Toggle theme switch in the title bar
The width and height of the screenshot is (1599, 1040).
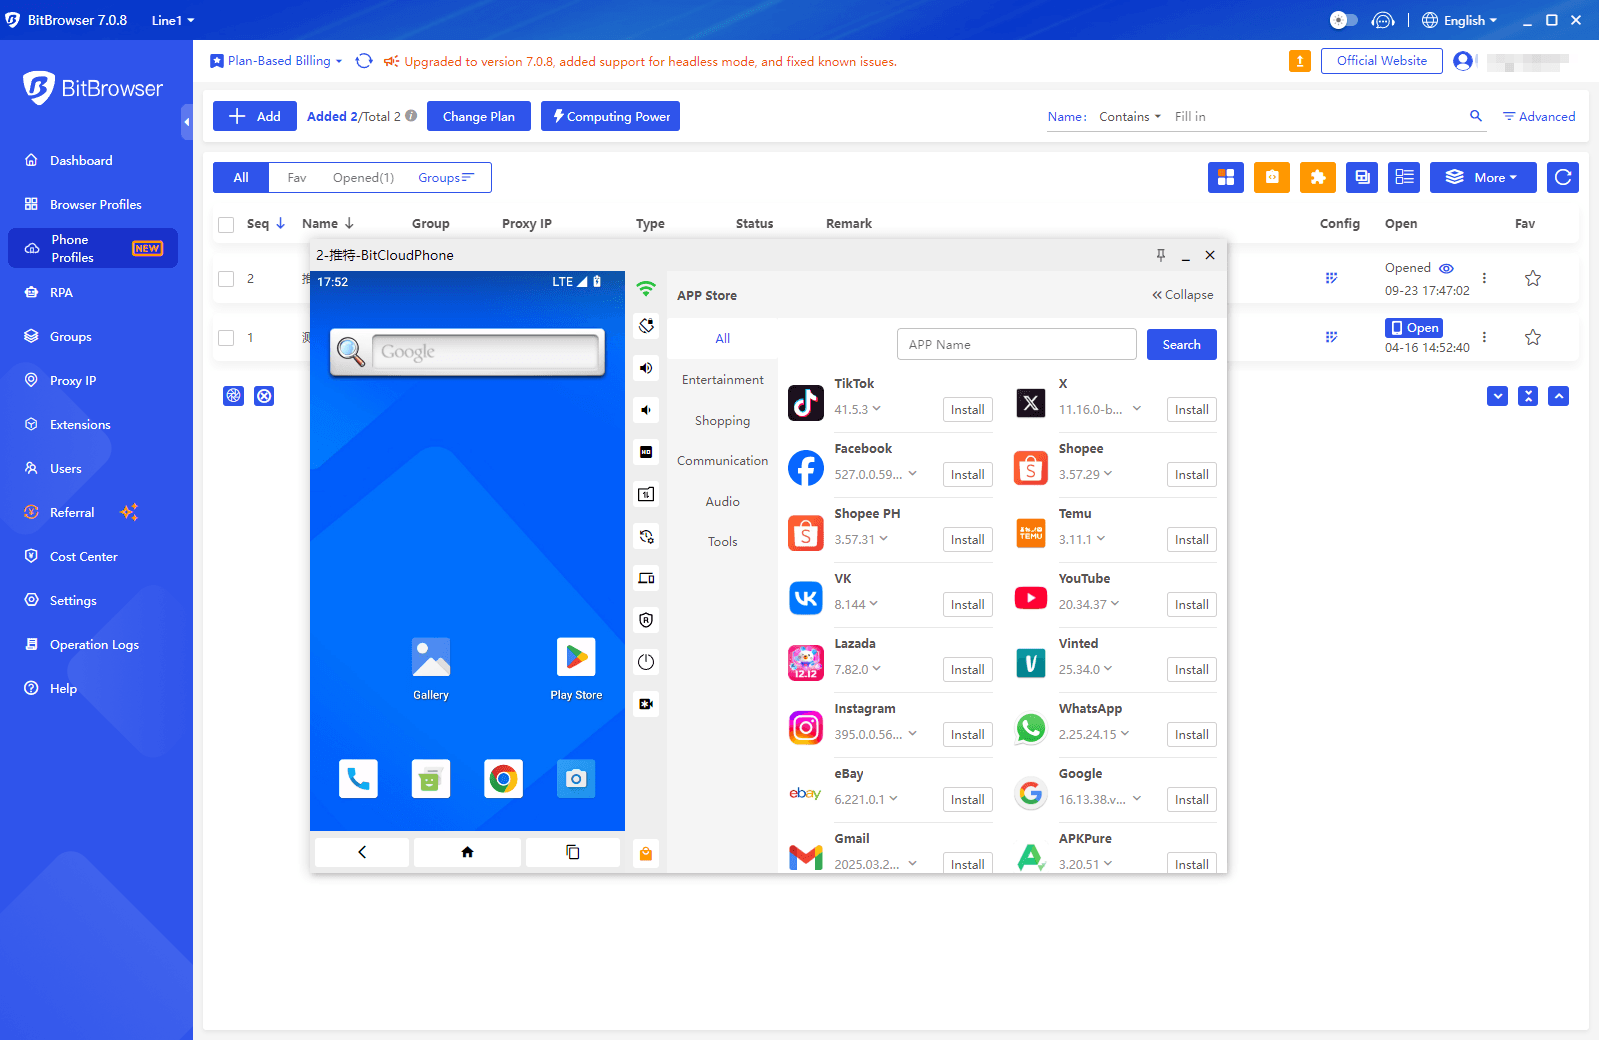(x=1343, y=20)
